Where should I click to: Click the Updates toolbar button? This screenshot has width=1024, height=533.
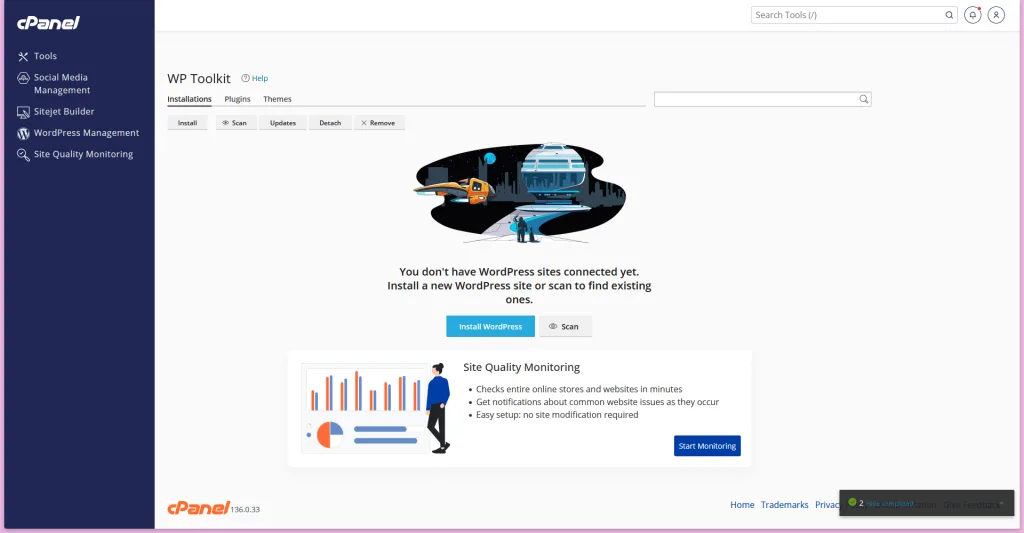283,123
